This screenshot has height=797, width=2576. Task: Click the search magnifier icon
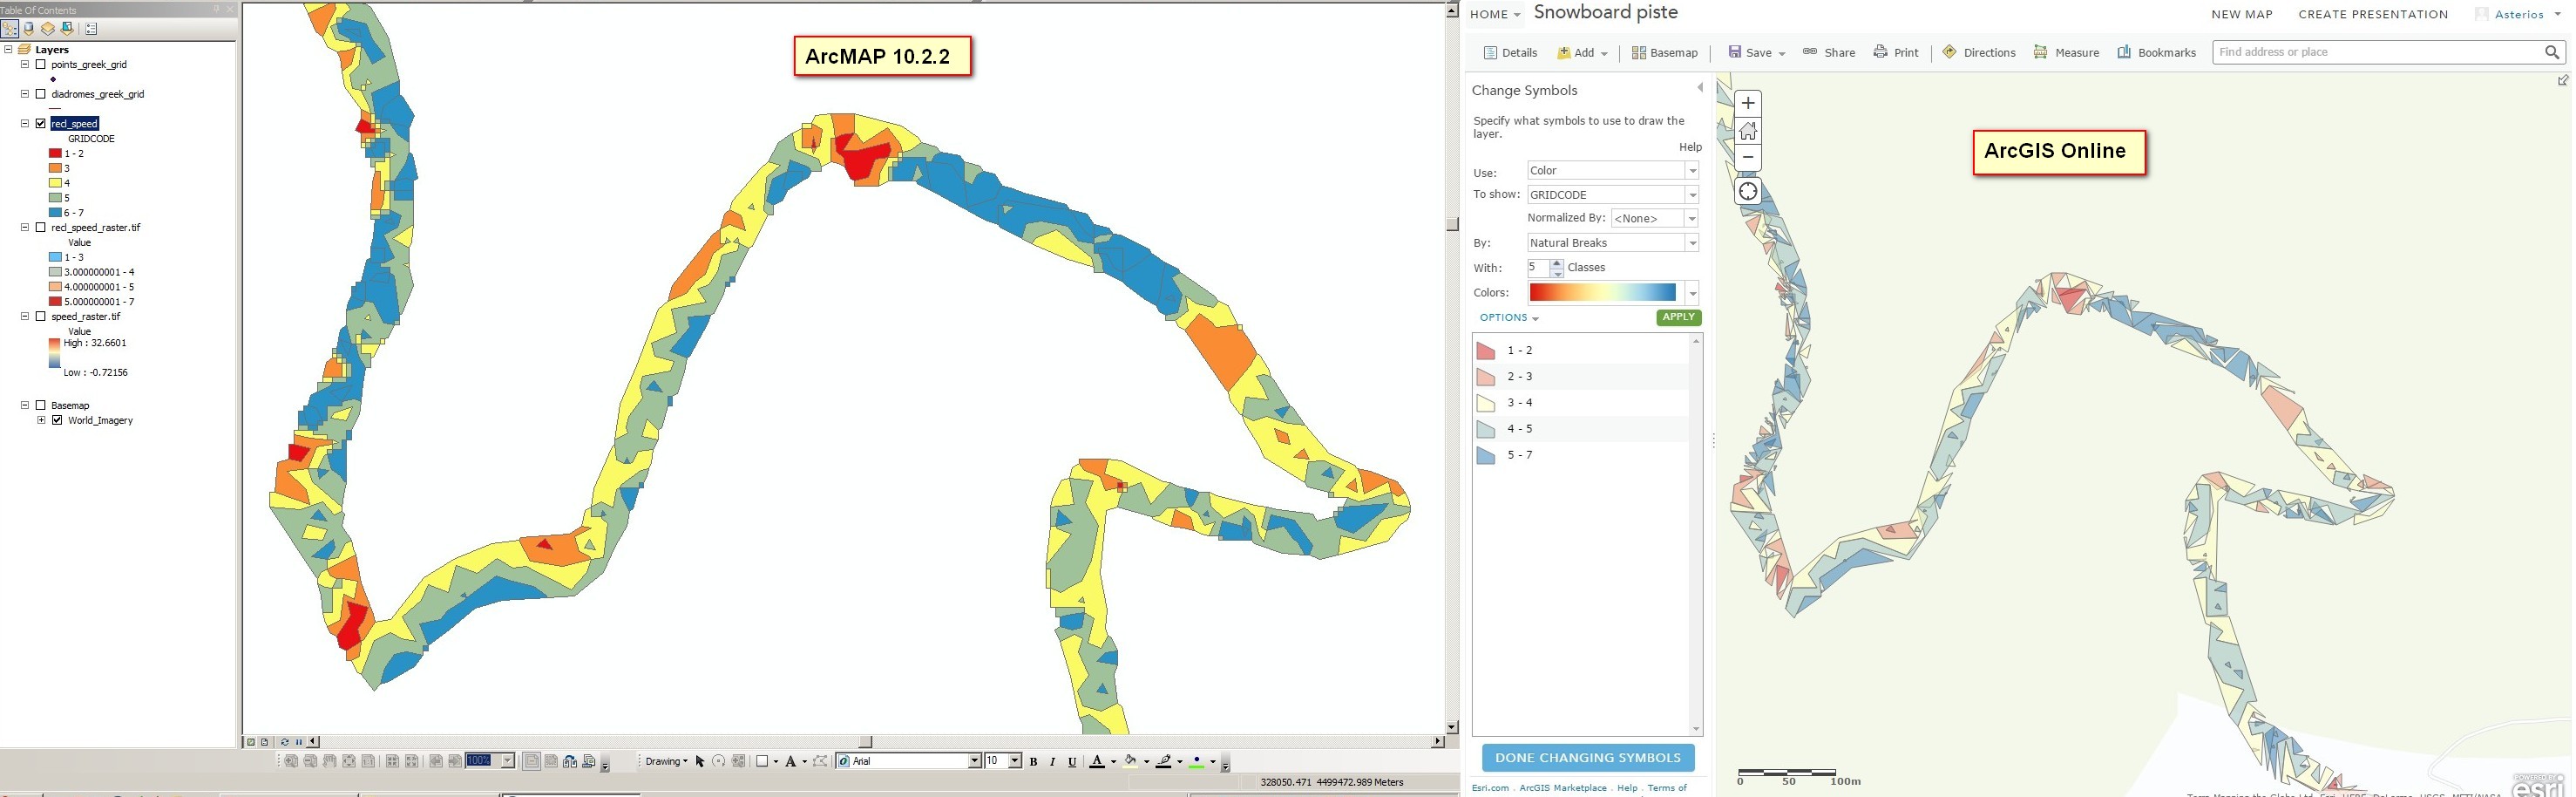[x=2552, y=52]
